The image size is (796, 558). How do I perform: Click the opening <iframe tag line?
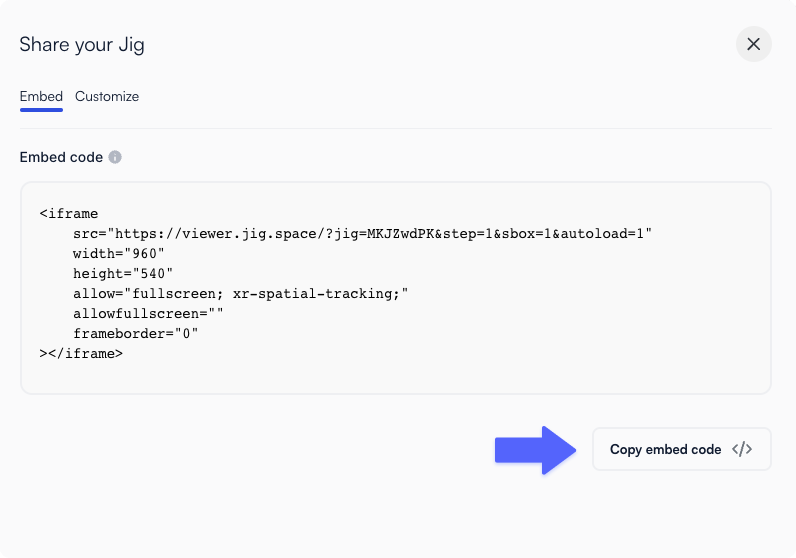click(x=69, y=214)
